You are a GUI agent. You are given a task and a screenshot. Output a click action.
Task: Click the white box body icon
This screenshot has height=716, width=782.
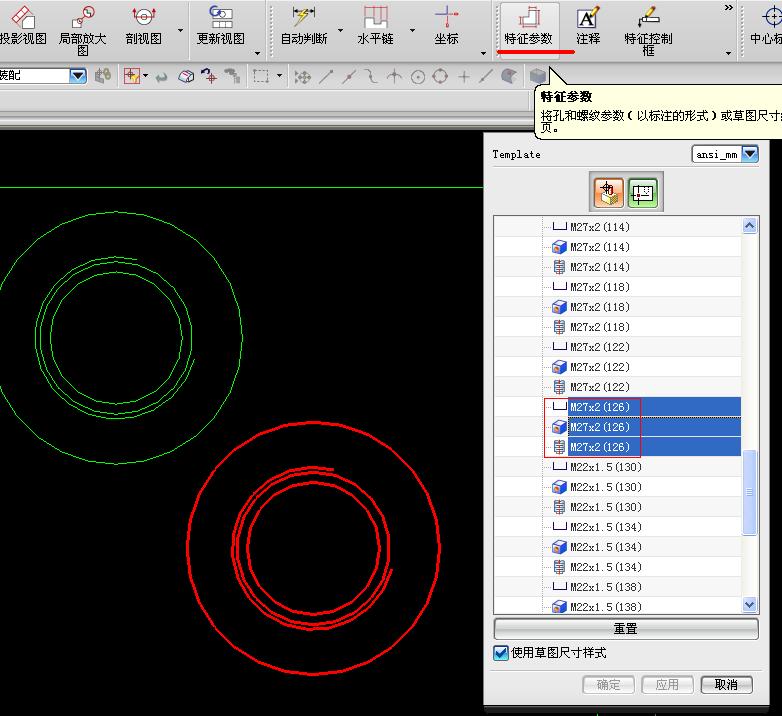(x=186, y=76)
